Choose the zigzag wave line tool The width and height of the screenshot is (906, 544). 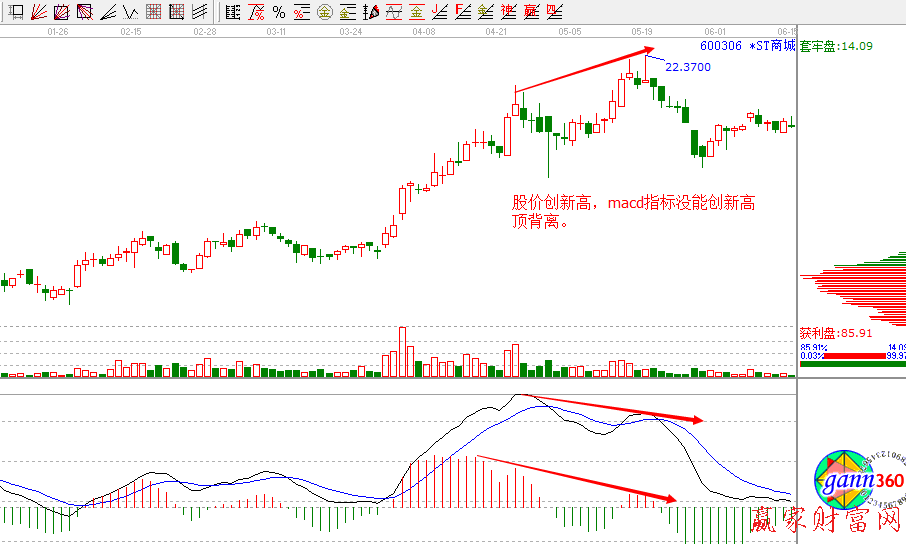point(131,12)
